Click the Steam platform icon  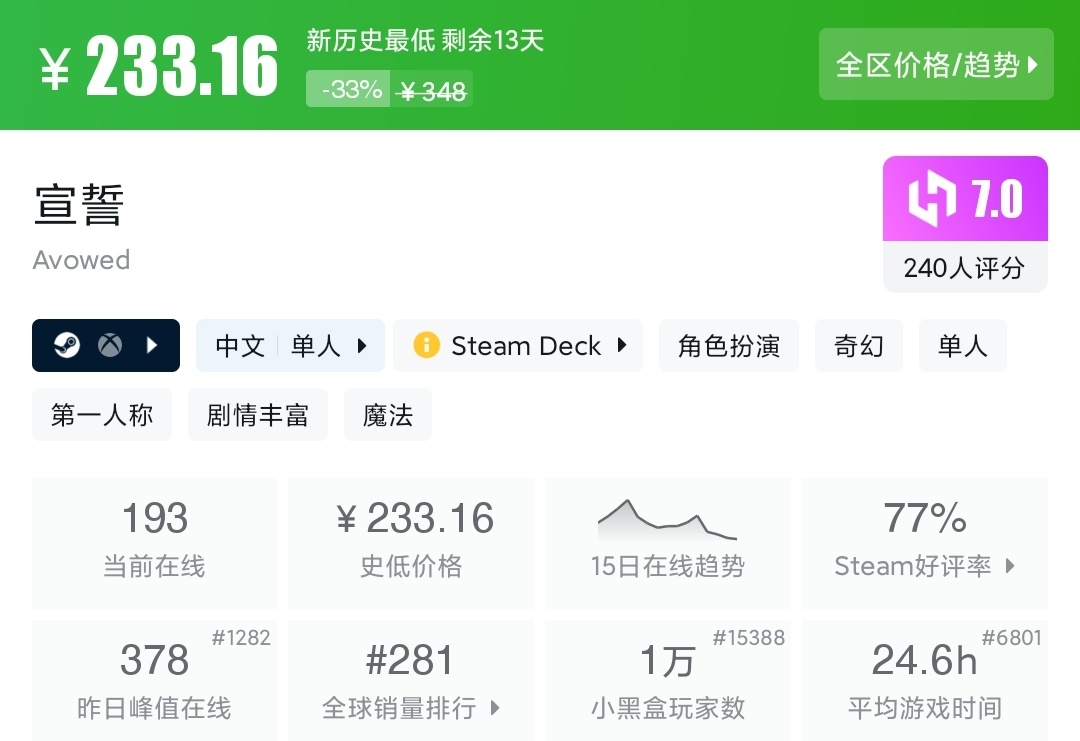(x=66, y=346)
